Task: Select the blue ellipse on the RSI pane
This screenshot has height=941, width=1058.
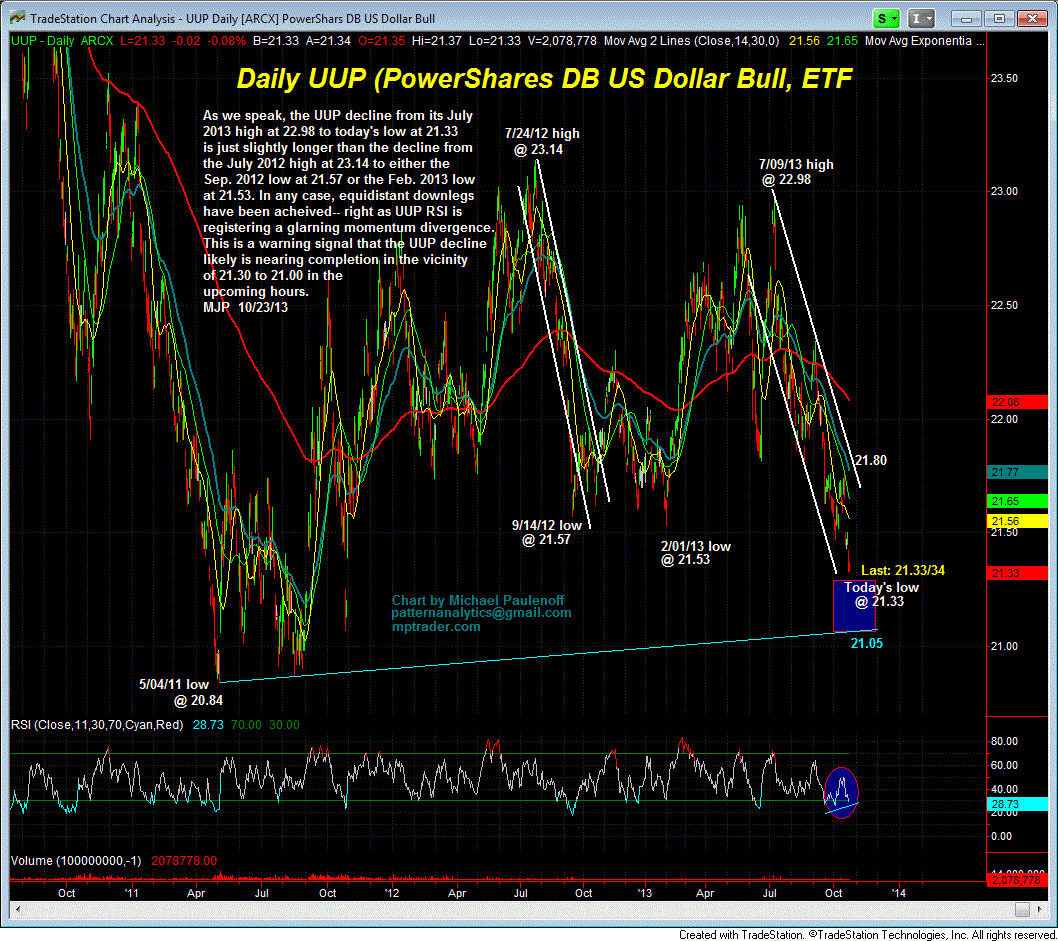Action: (841, 793)
